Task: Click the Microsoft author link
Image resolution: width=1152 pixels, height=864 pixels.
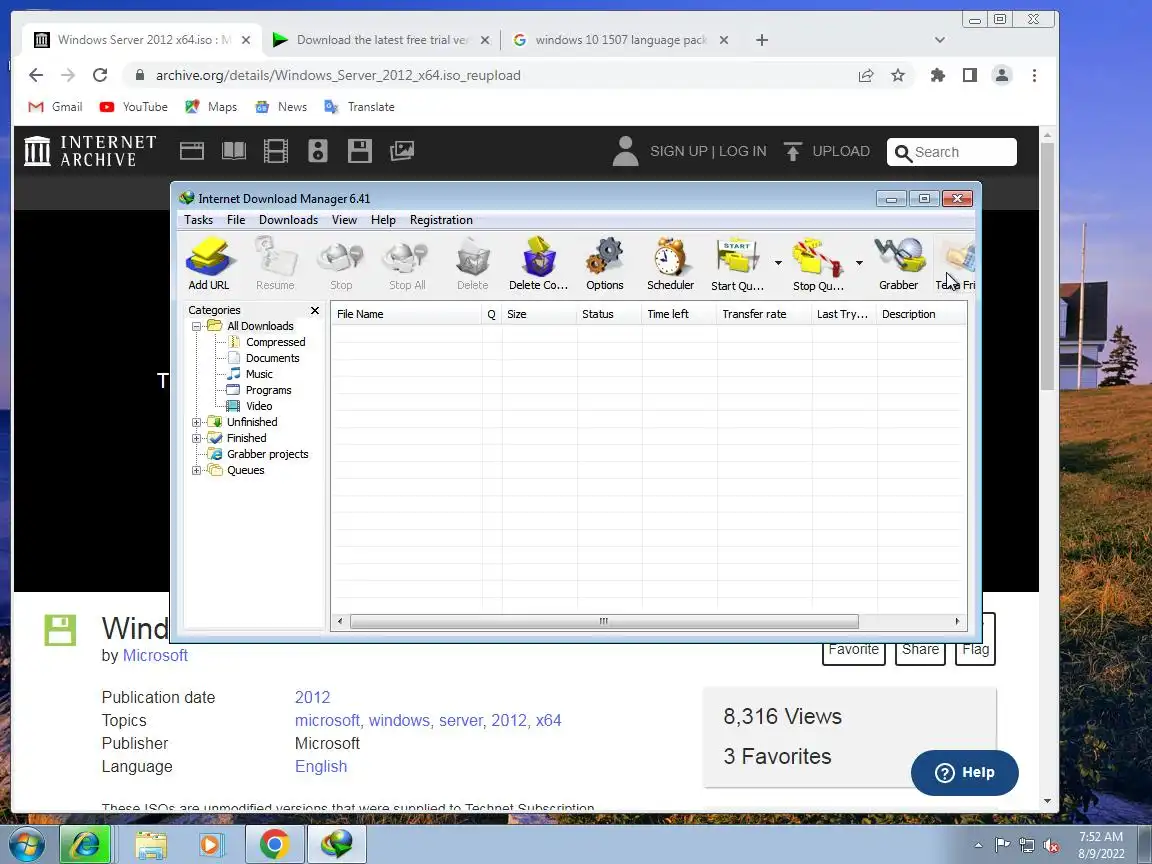Action: 155,655
